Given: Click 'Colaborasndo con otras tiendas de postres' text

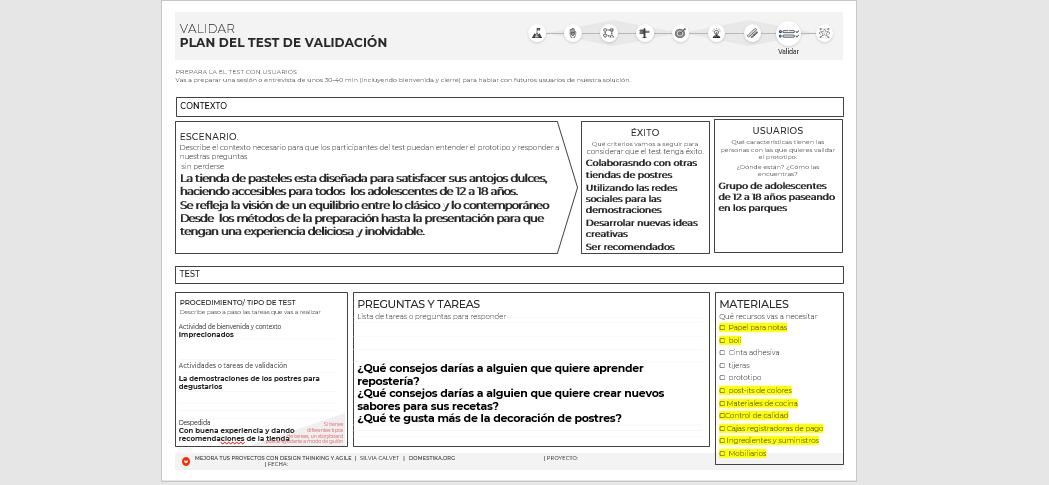Looking at the screenshot, I should click(x=641, y=169).
